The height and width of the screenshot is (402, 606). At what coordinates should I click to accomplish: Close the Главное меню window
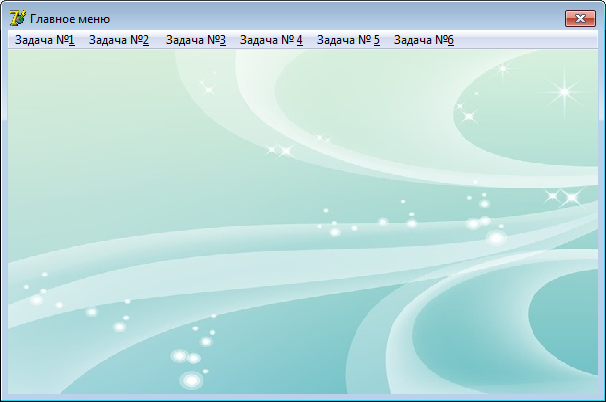580,19
